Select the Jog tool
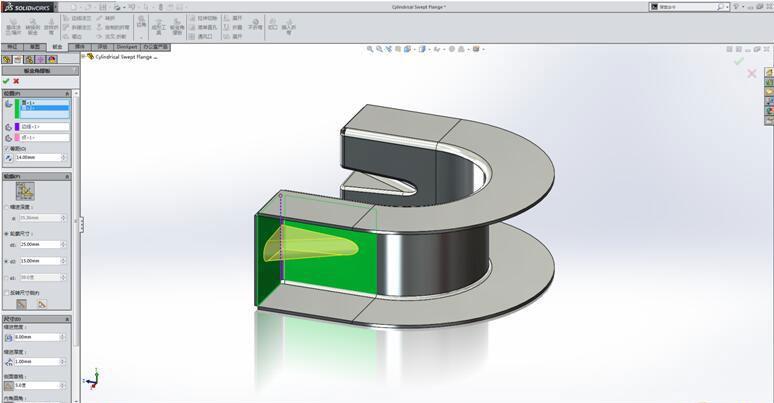The width and height of the screenshot is (774, 403). coord(106,18)
